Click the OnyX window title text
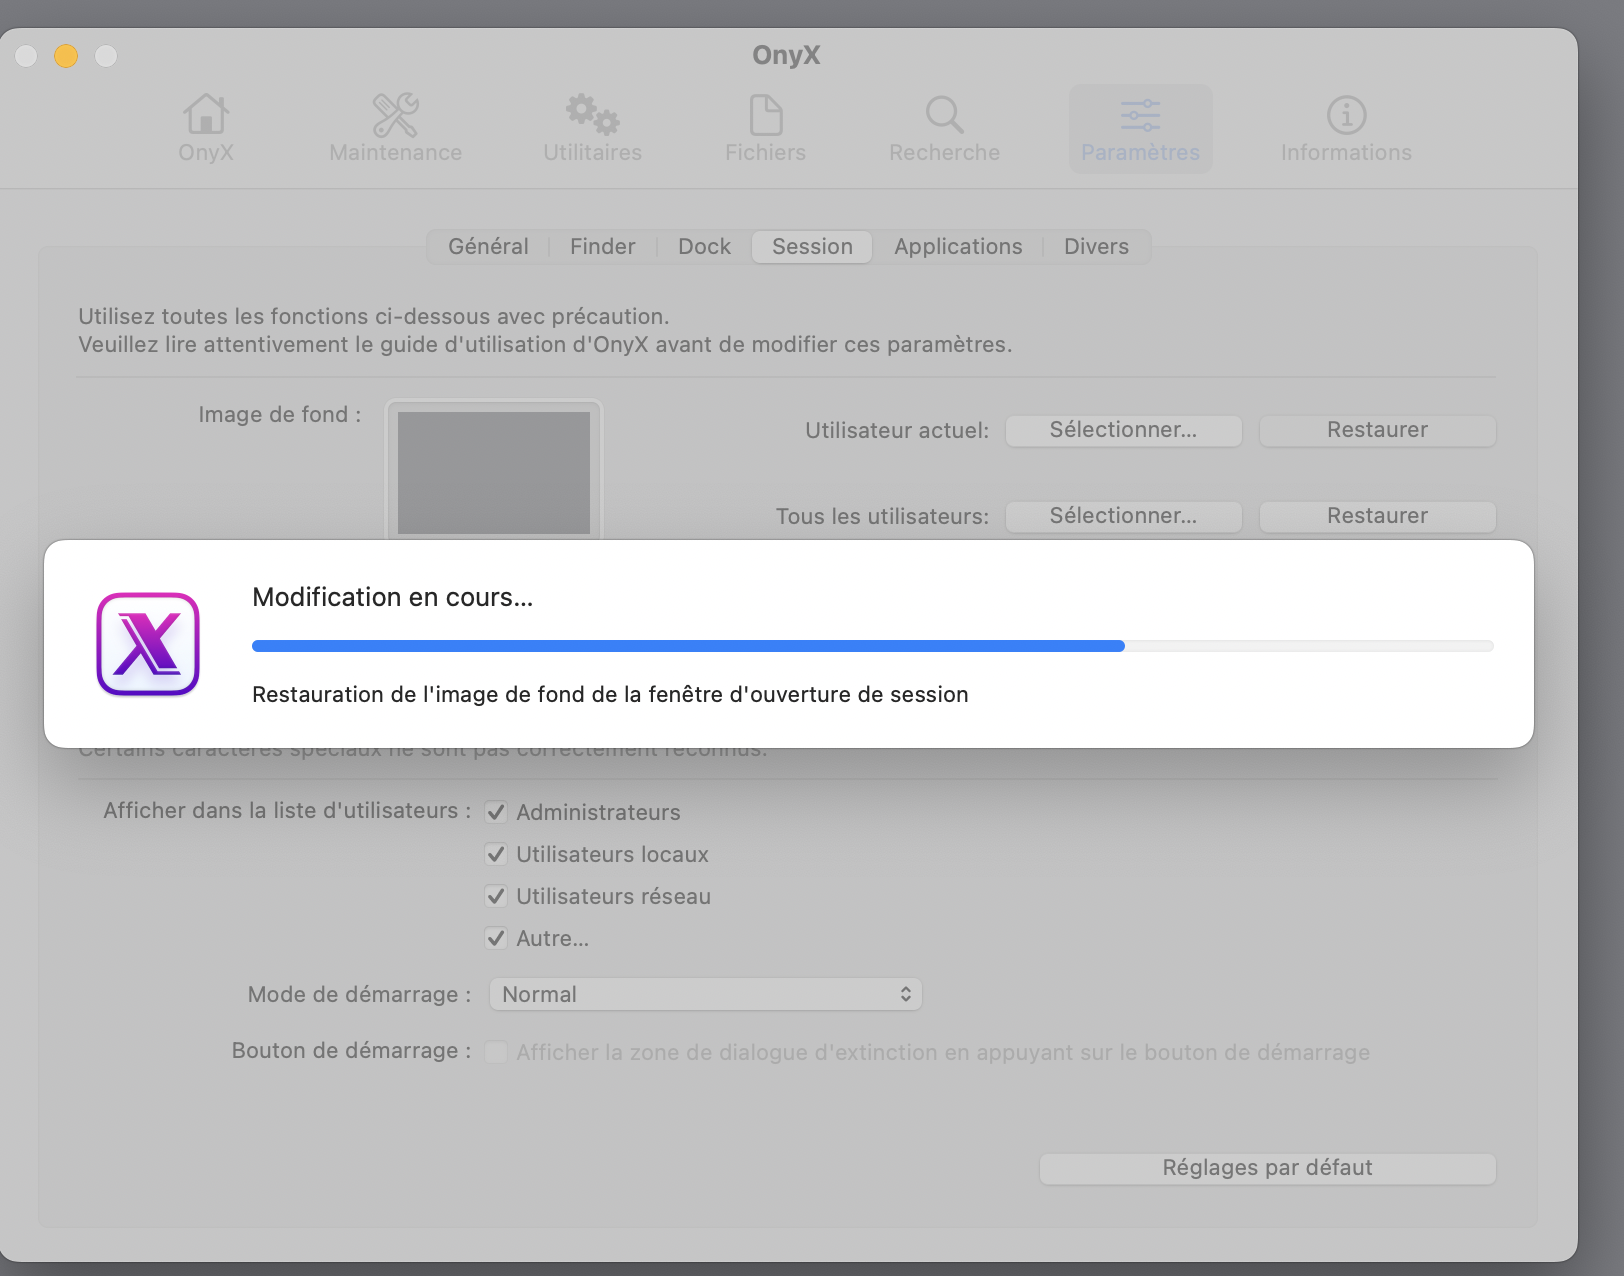This screenshot has height=1276, width=1624. (787, 55)
